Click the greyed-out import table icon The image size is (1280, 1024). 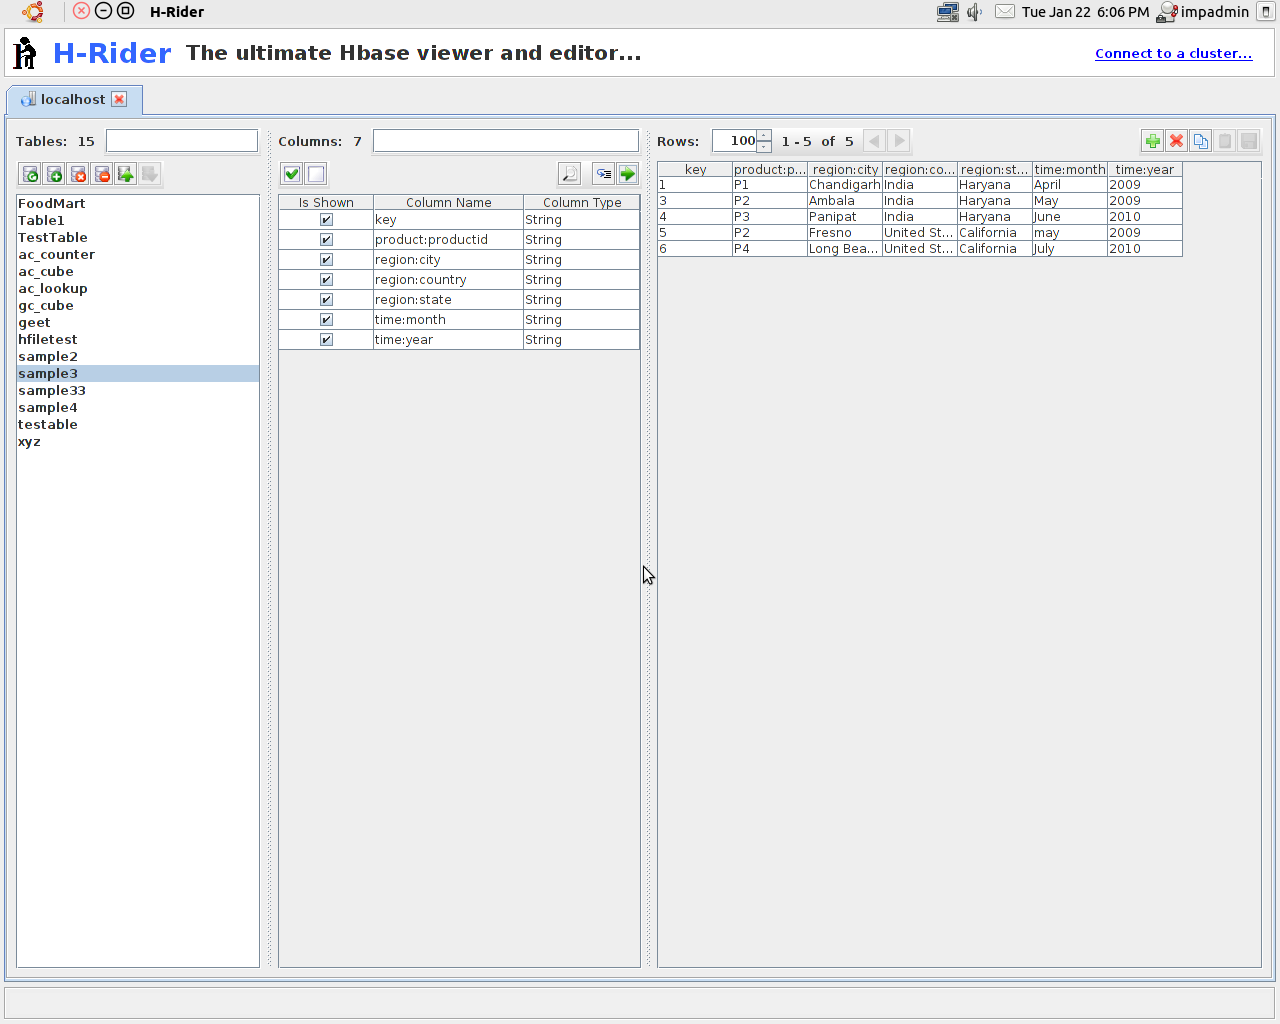tap(150, 174)
